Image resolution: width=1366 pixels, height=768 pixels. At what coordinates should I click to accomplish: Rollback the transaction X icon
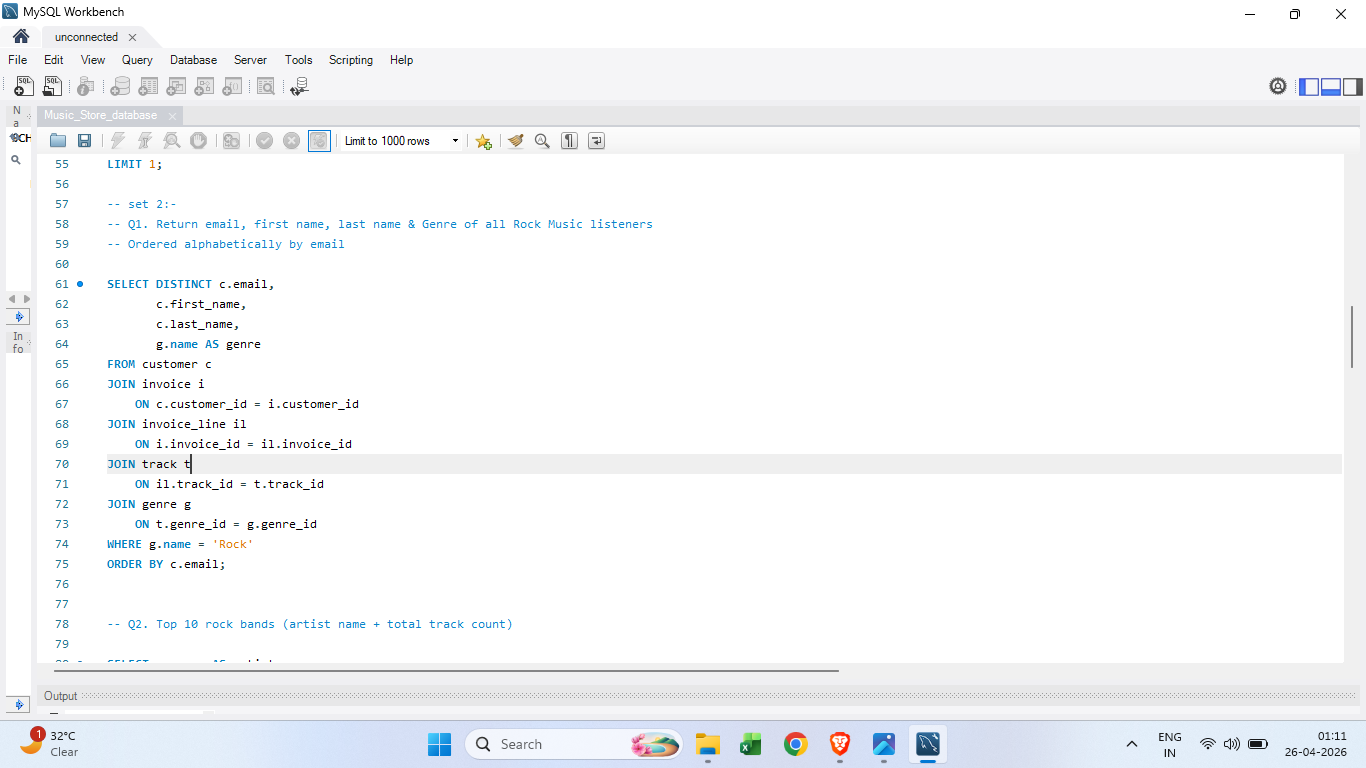coord(291,141)
